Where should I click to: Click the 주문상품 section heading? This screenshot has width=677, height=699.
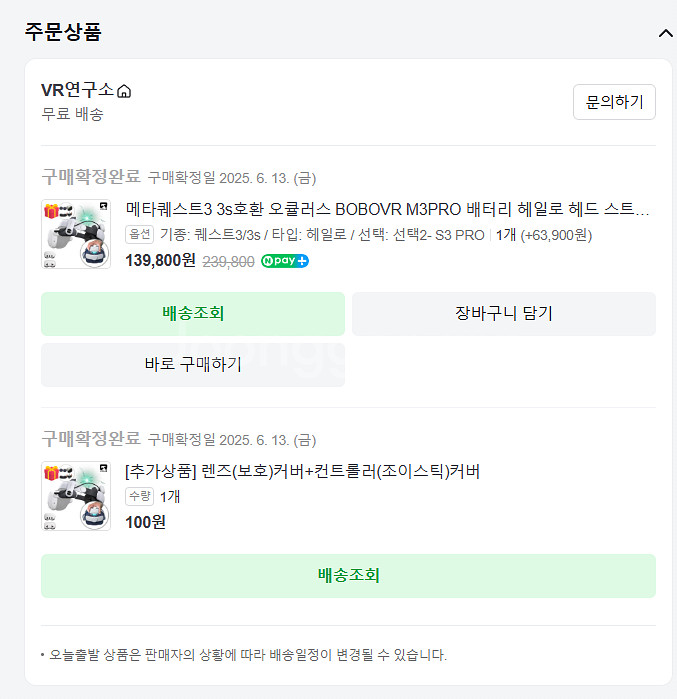[63, 31]
